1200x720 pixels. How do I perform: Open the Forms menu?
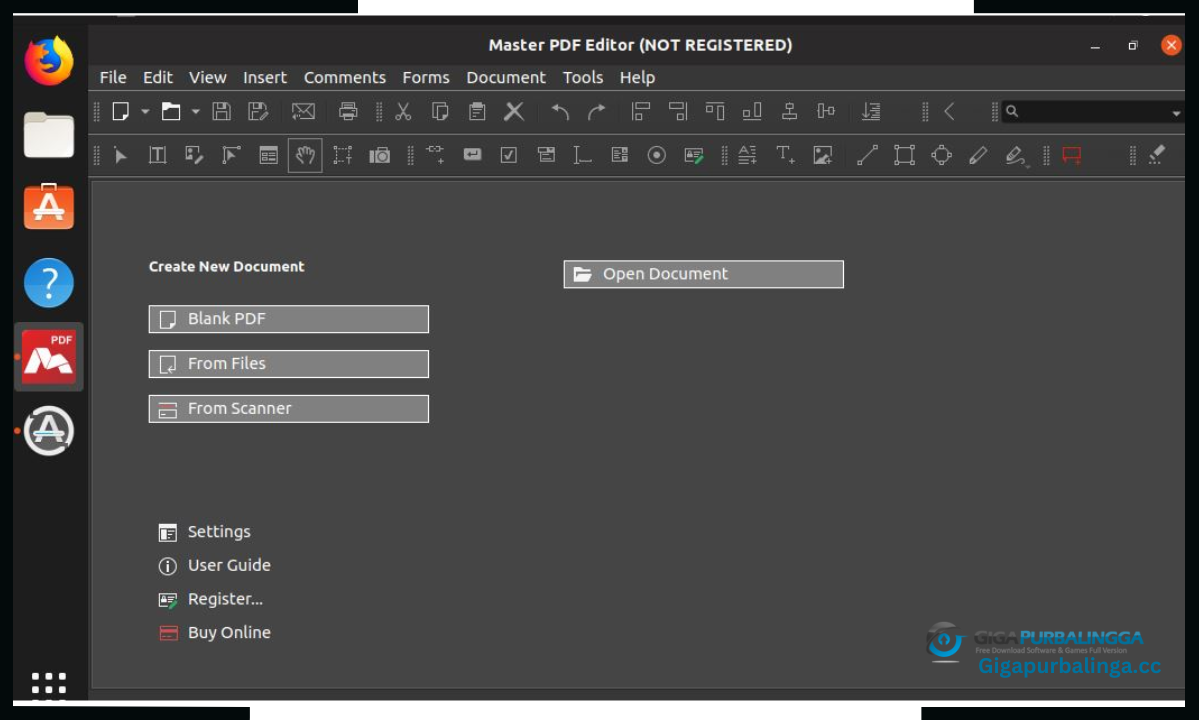coord(426,77)
